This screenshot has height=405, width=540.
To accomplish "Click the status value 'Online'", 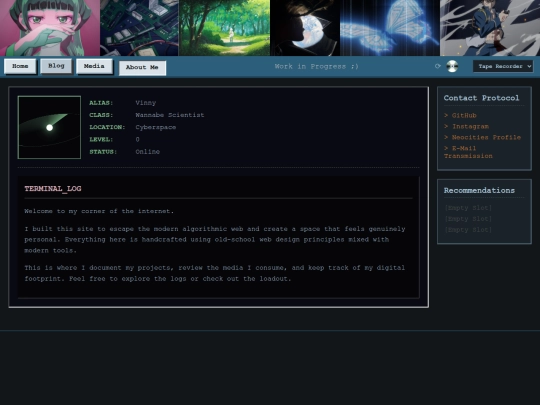I will pyautogui.click(x=147, y=152).
